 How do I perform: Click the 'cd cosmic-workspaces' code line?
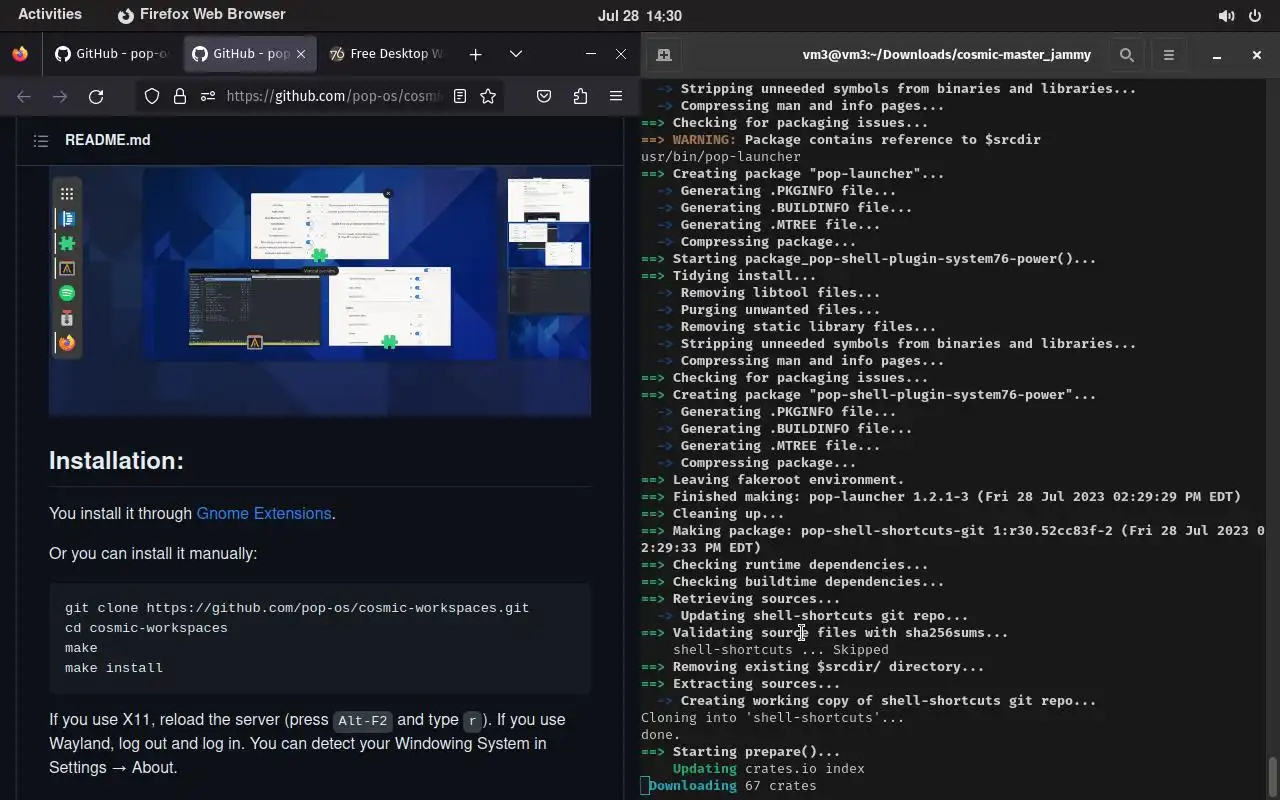coord(146,628)
